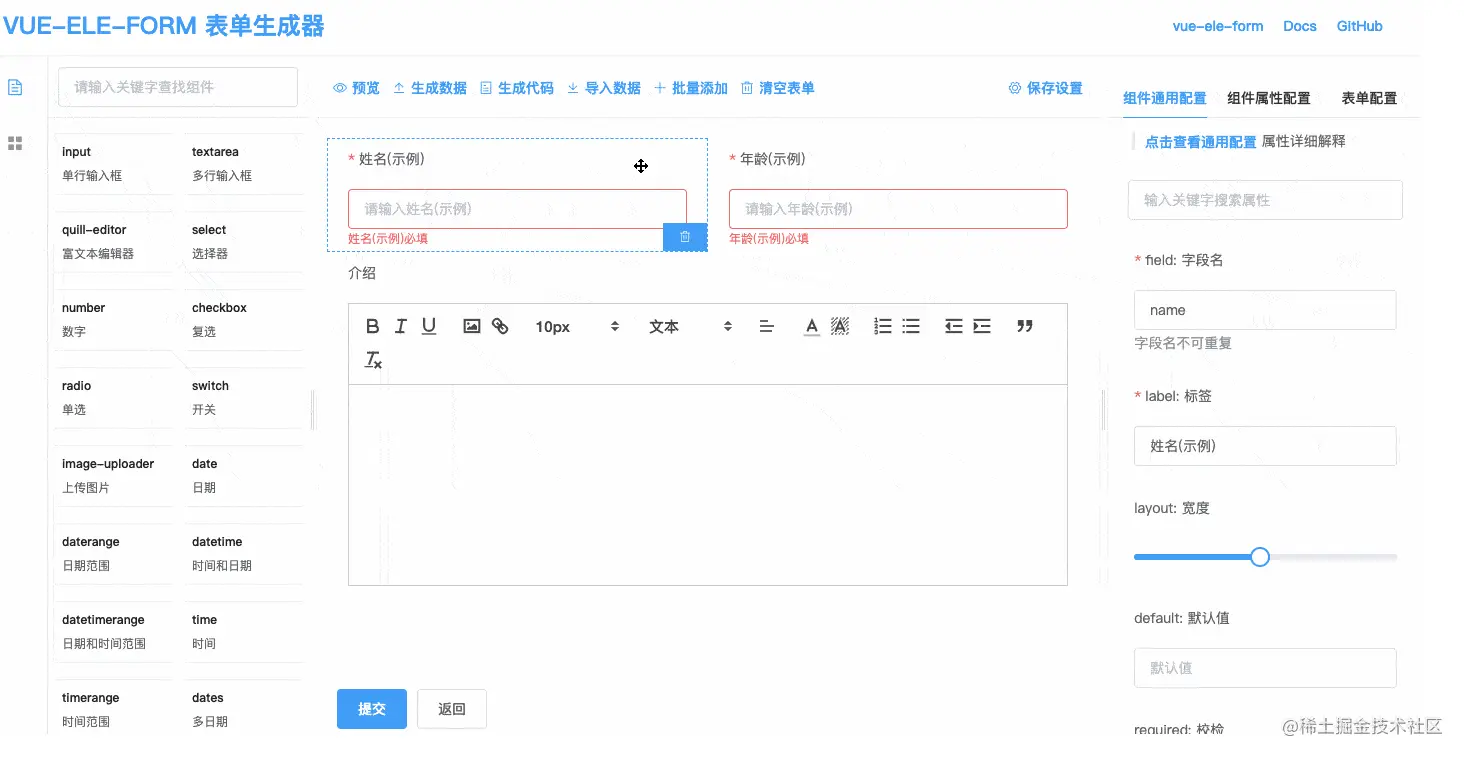Click 预览 preview button

tap(356, 88)
